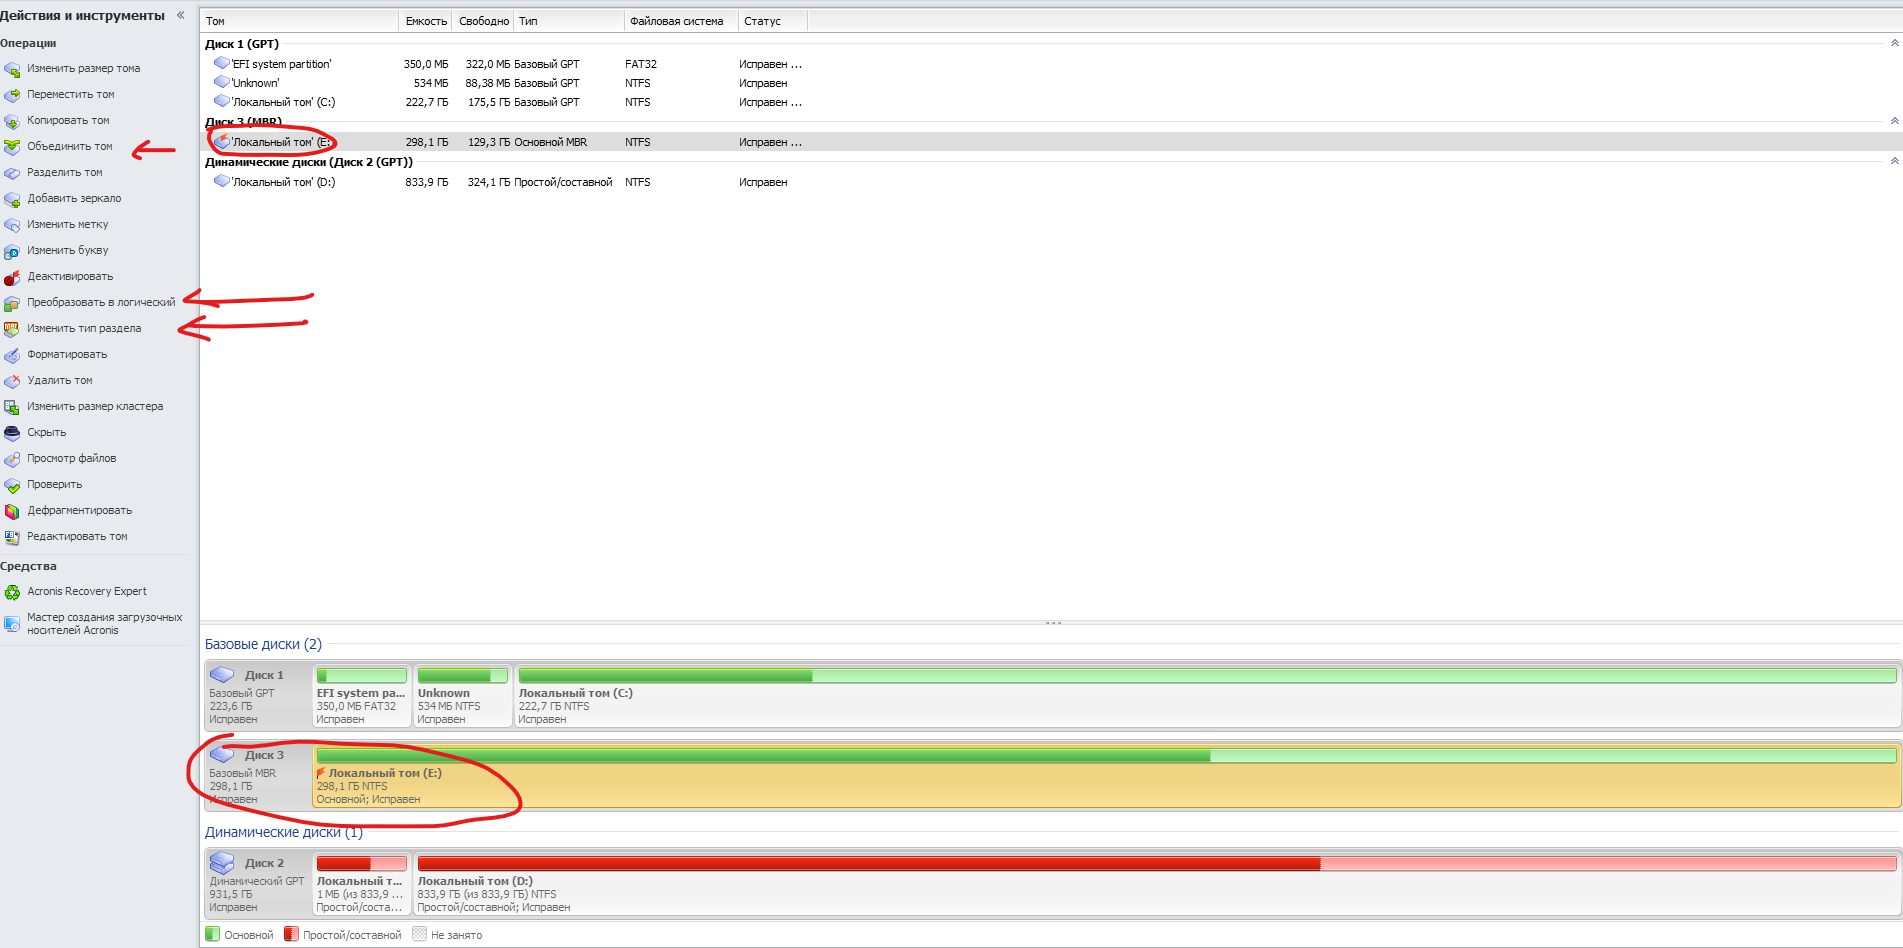Click the 'Преобразовать в логический' icon
Screen dimensions: 1903x948
click(x=12, y=303)
